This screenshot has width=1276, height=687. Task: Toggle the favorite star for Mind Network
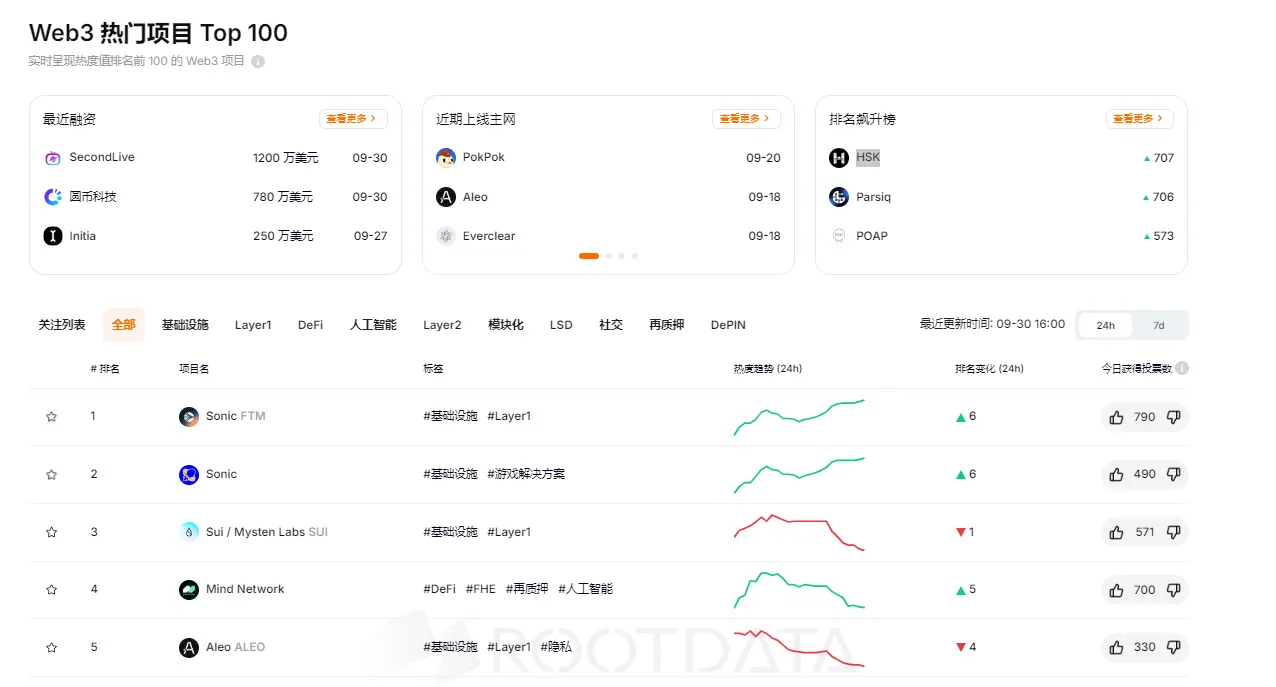coord(51,590)
